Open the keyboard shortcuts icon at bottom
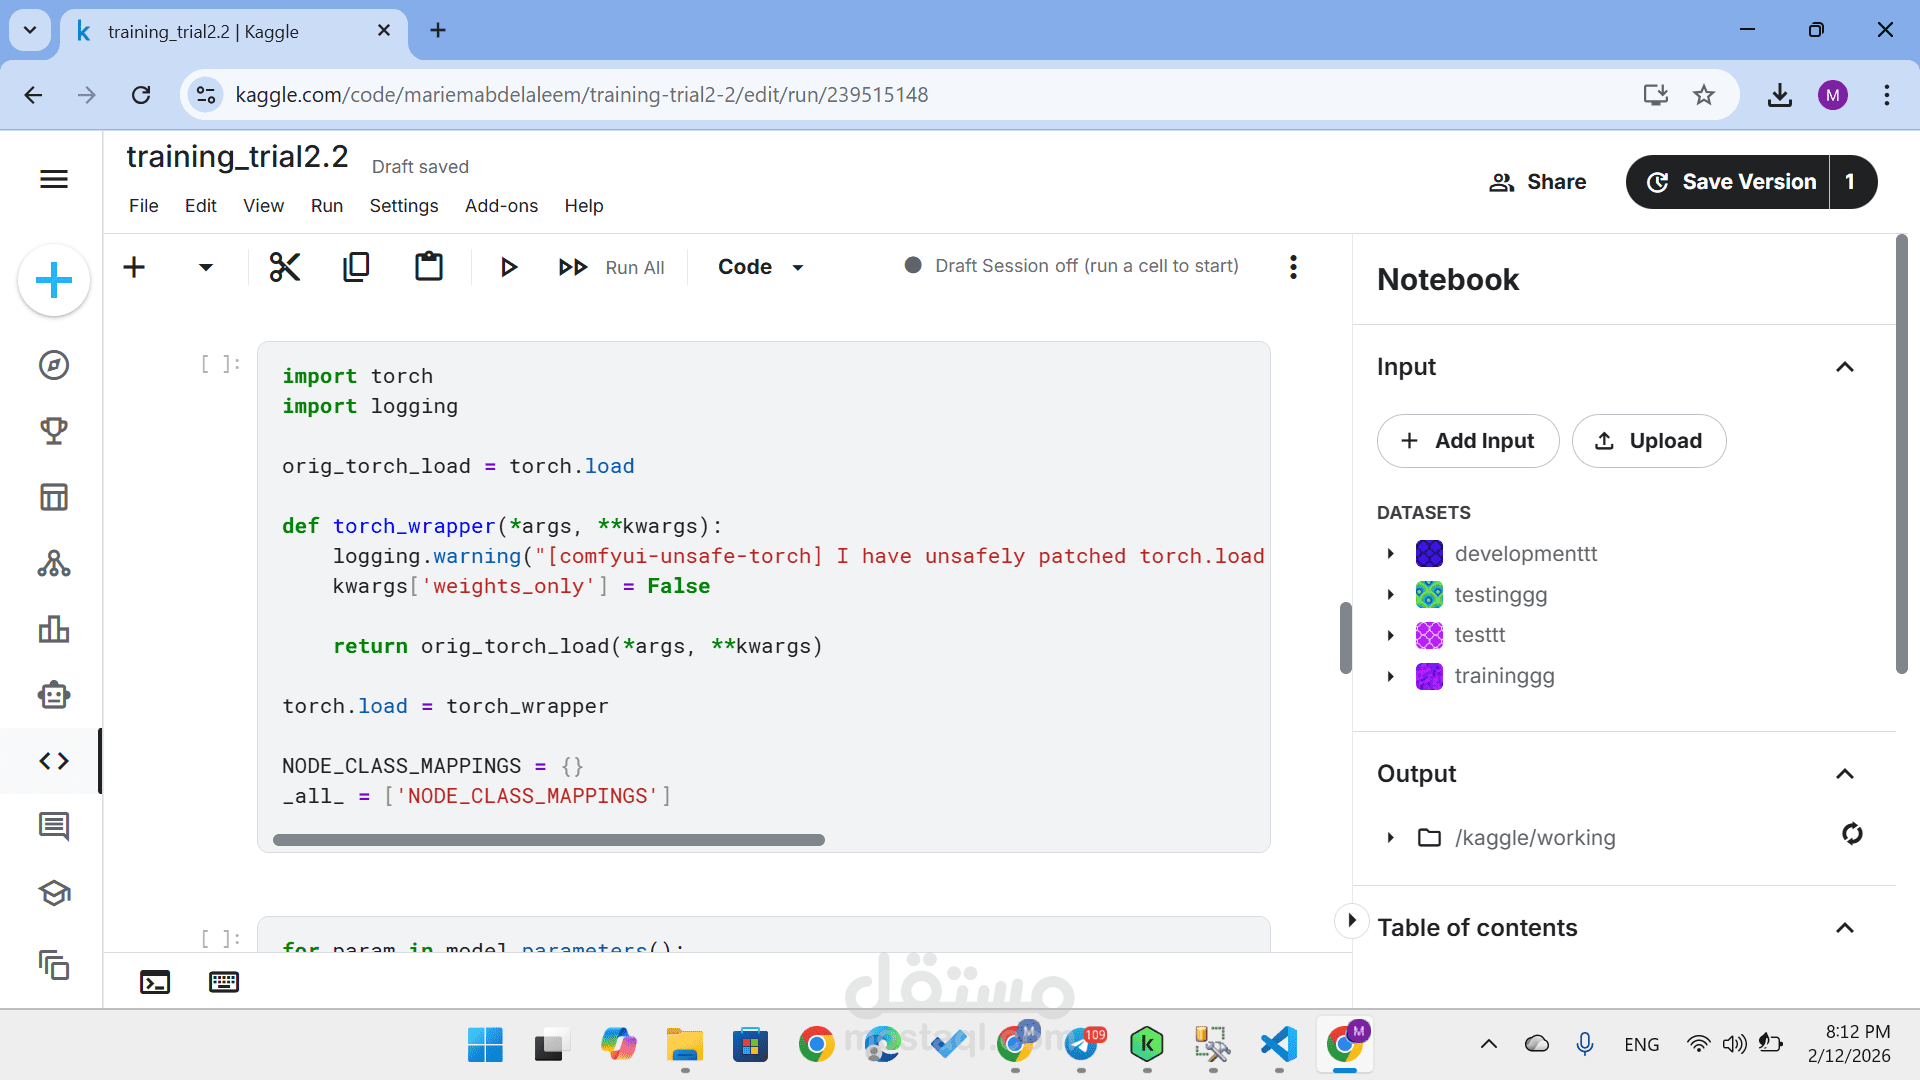This screenshot has width=1920, height=1080. click(224, 982)
